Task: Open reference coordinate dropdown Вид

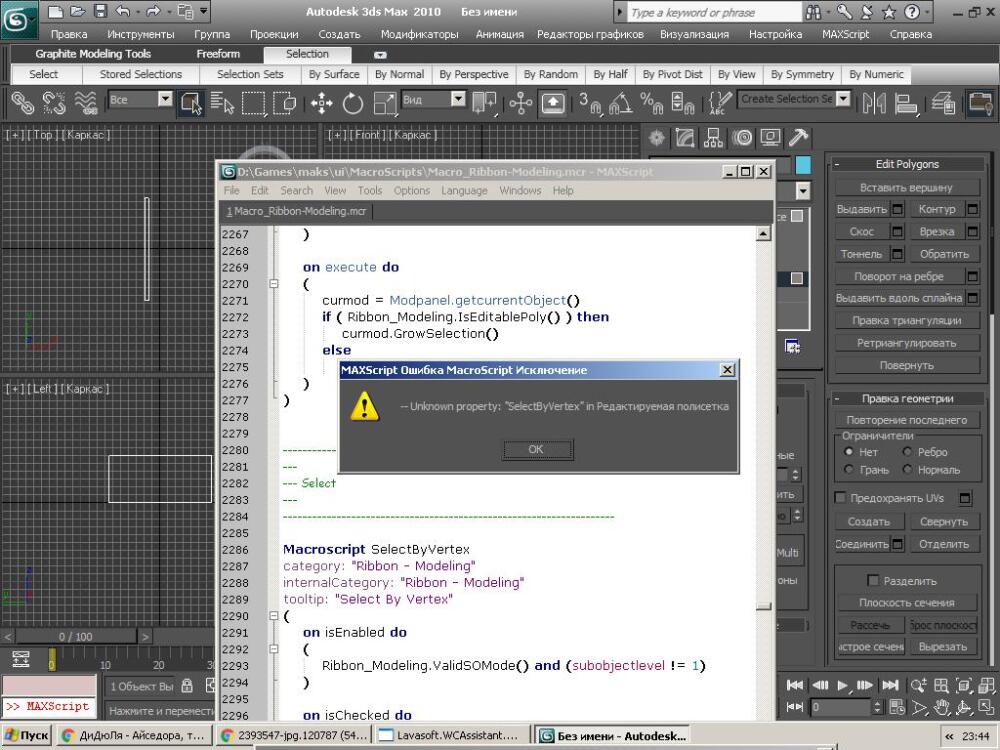Action: 459,99
